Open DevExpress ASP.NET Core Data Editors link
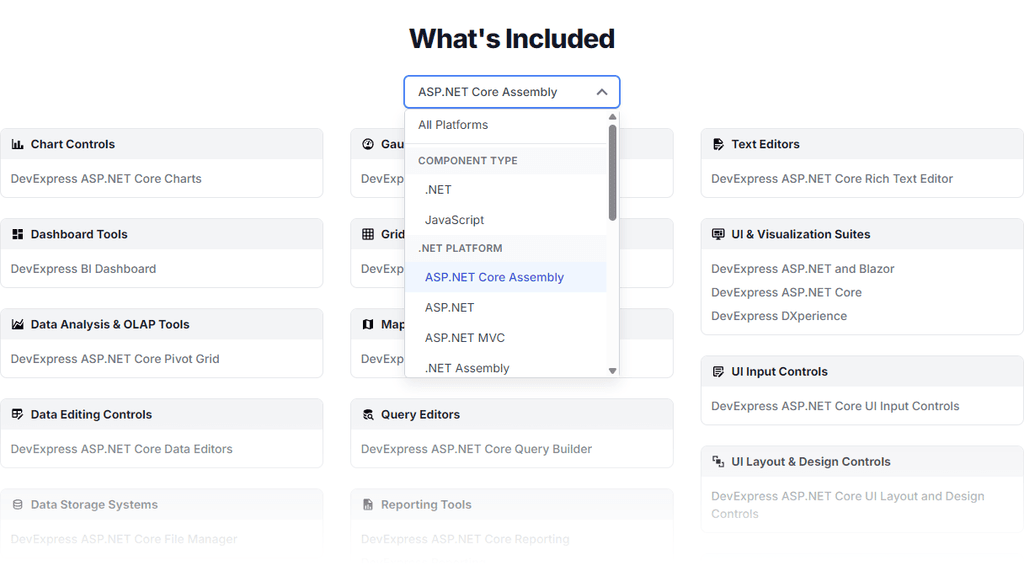The width and height of the screenshot is (1024, 566). coord(121,449)
